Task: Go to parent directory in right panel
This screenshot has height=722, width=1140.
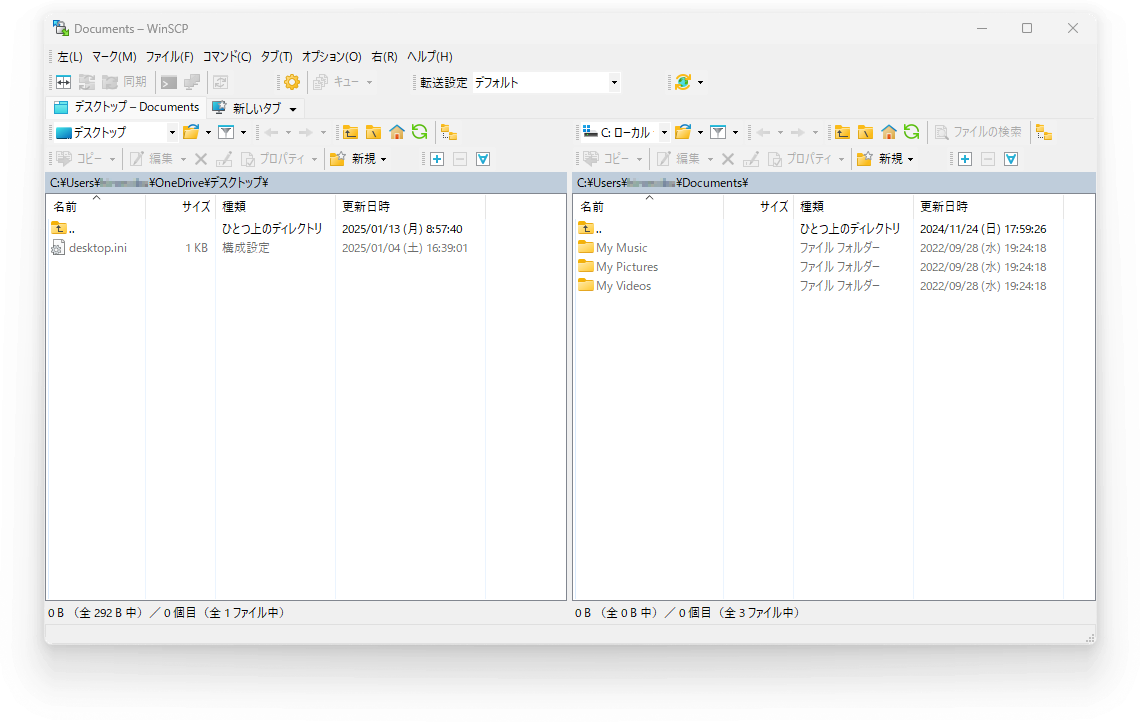Action: coord(843,132)
